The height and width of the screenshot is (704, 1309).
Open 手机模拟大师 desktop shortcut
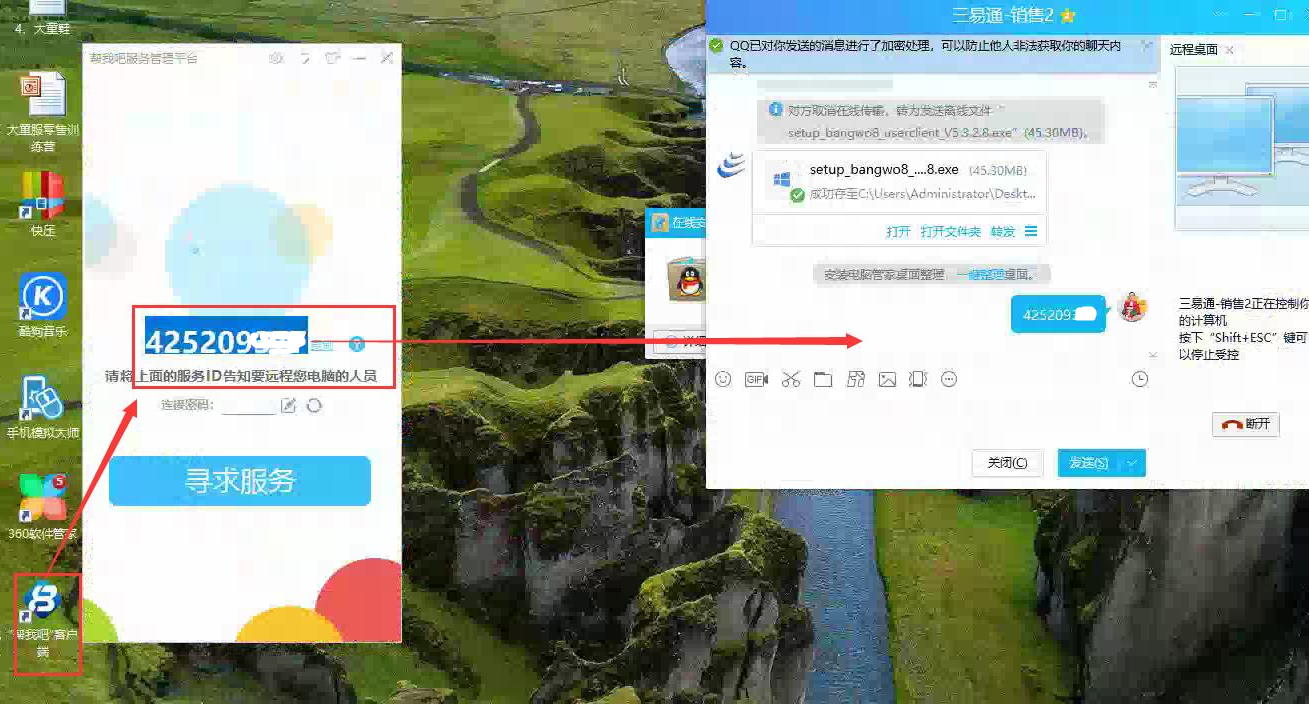(x=43, y=408)
